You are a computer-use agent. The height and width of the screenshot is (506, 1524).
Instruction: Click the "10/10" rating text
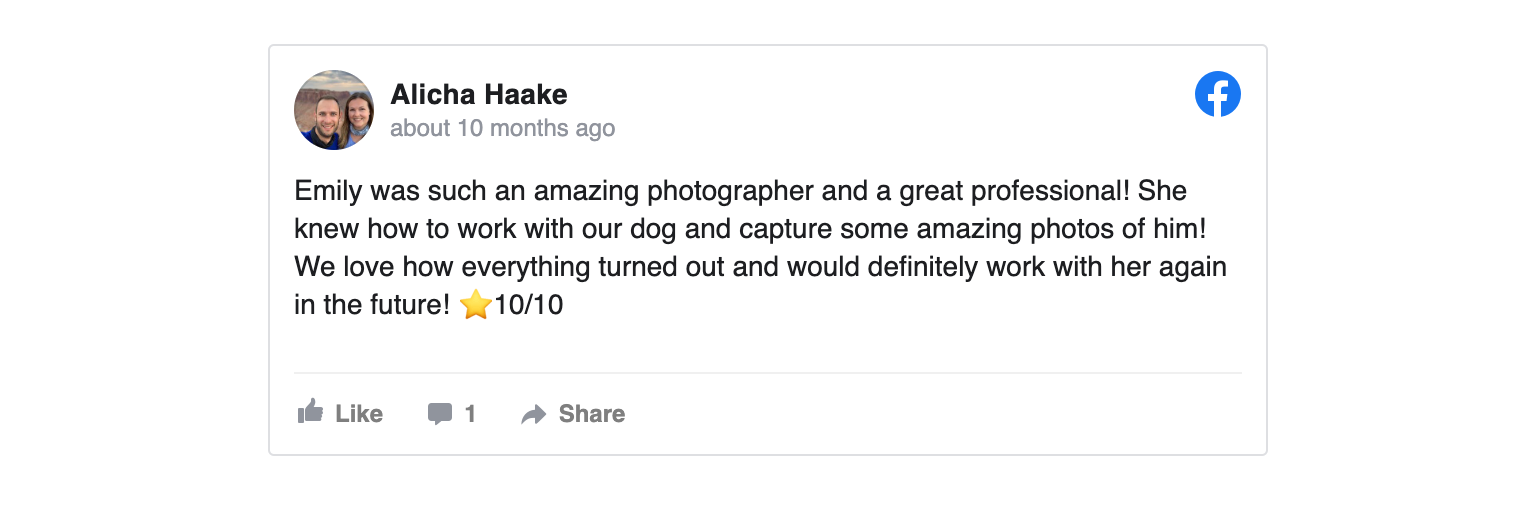pyautogui.click(x=529, y=306)
